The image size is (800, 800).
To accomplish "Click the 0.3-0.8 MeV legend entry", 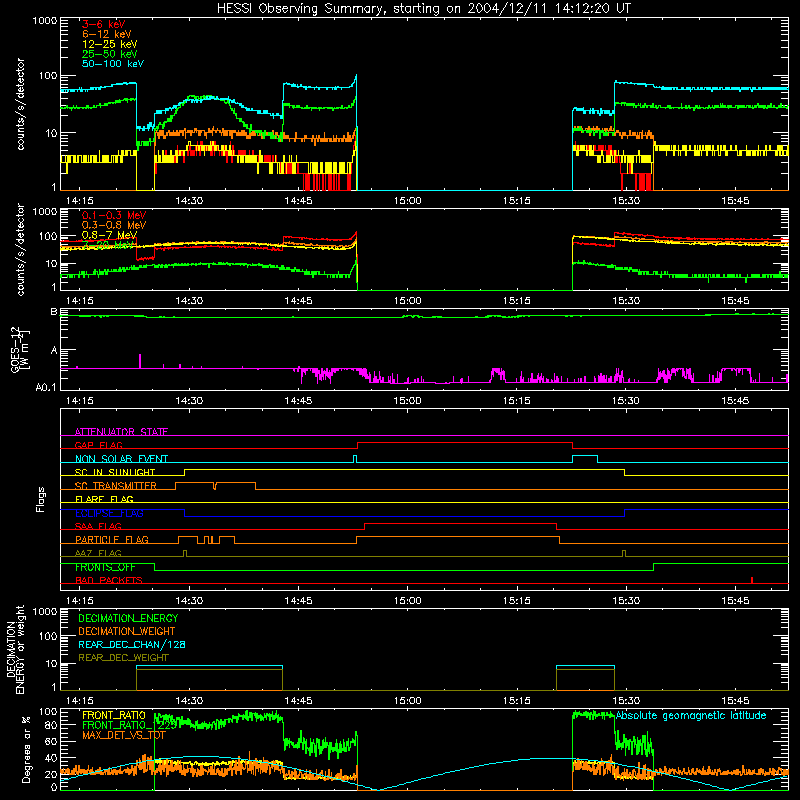I will 114,225.
